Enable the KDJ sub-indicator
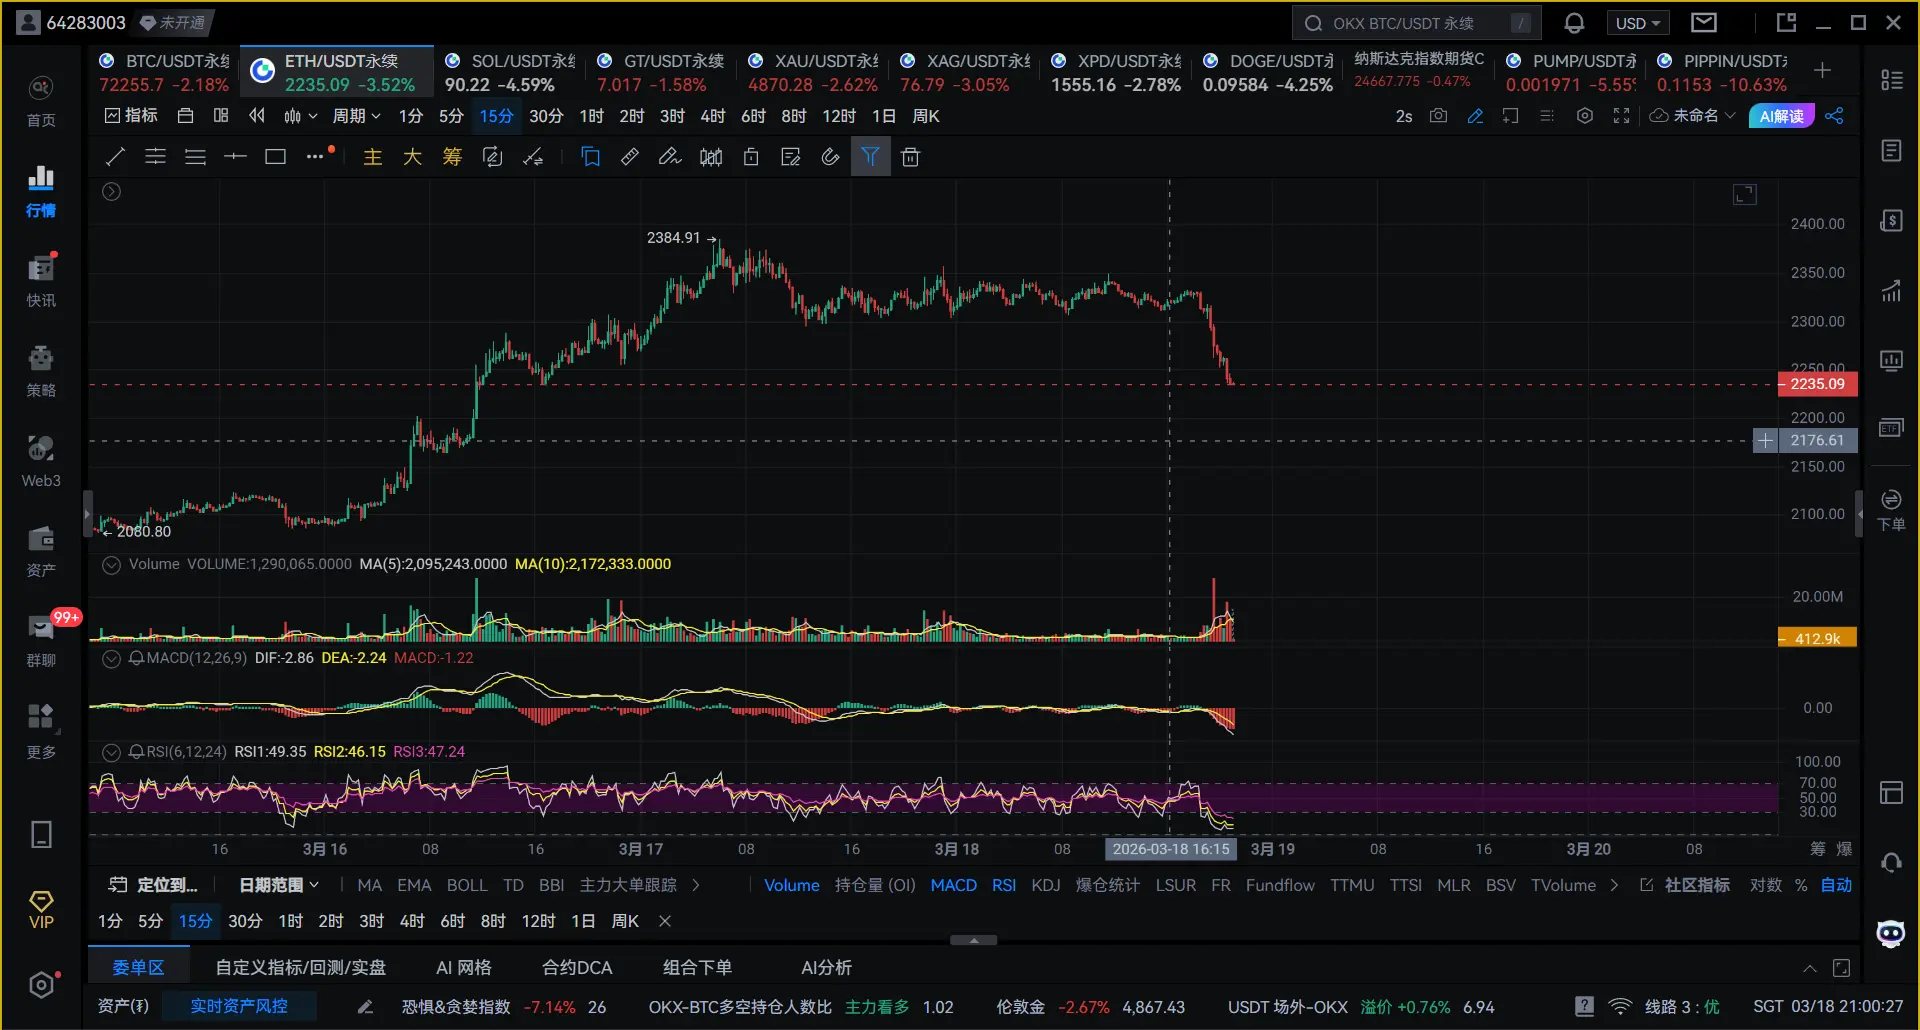 click(1046, 885)
